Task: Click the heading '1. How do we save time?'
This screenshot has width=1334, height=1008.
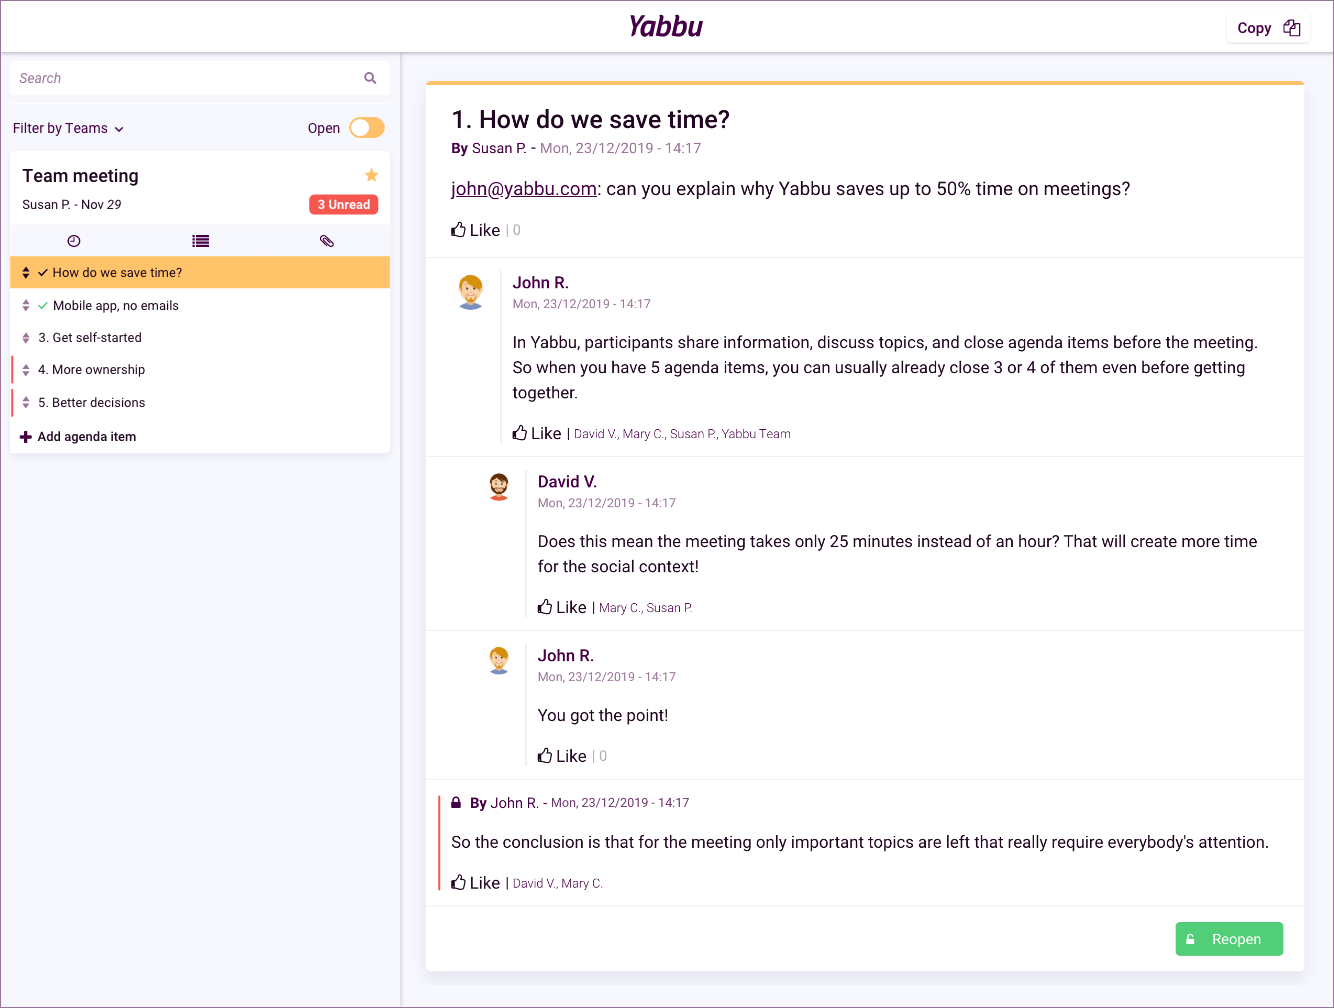Action: point(591,120)
